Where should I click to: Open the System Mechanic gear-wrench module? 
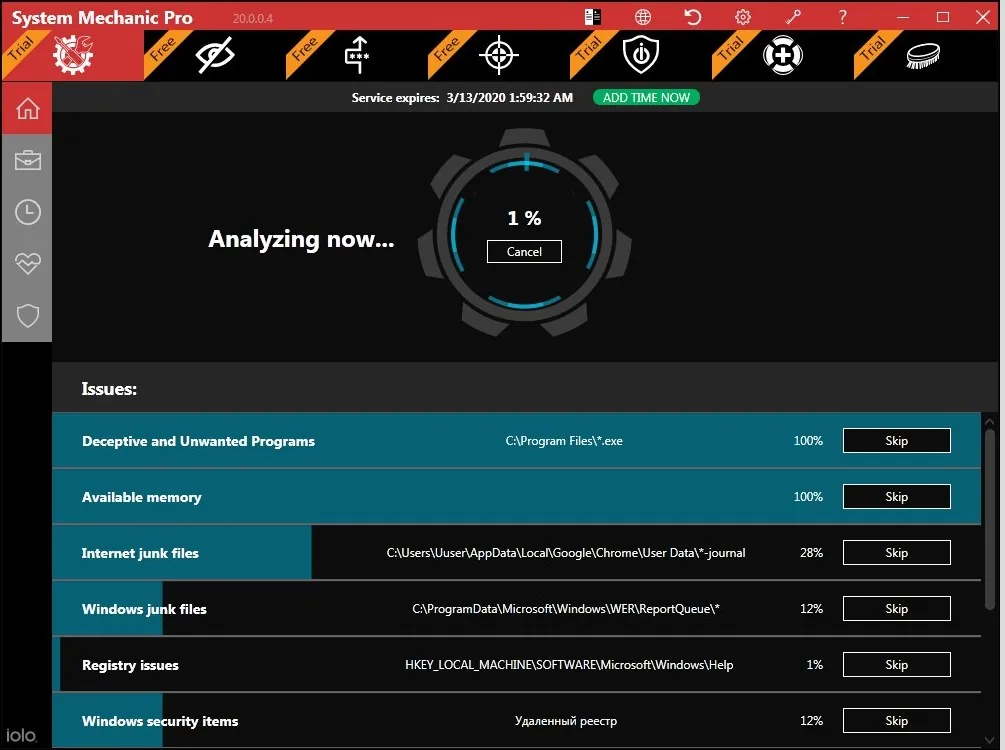coord(73,54)
